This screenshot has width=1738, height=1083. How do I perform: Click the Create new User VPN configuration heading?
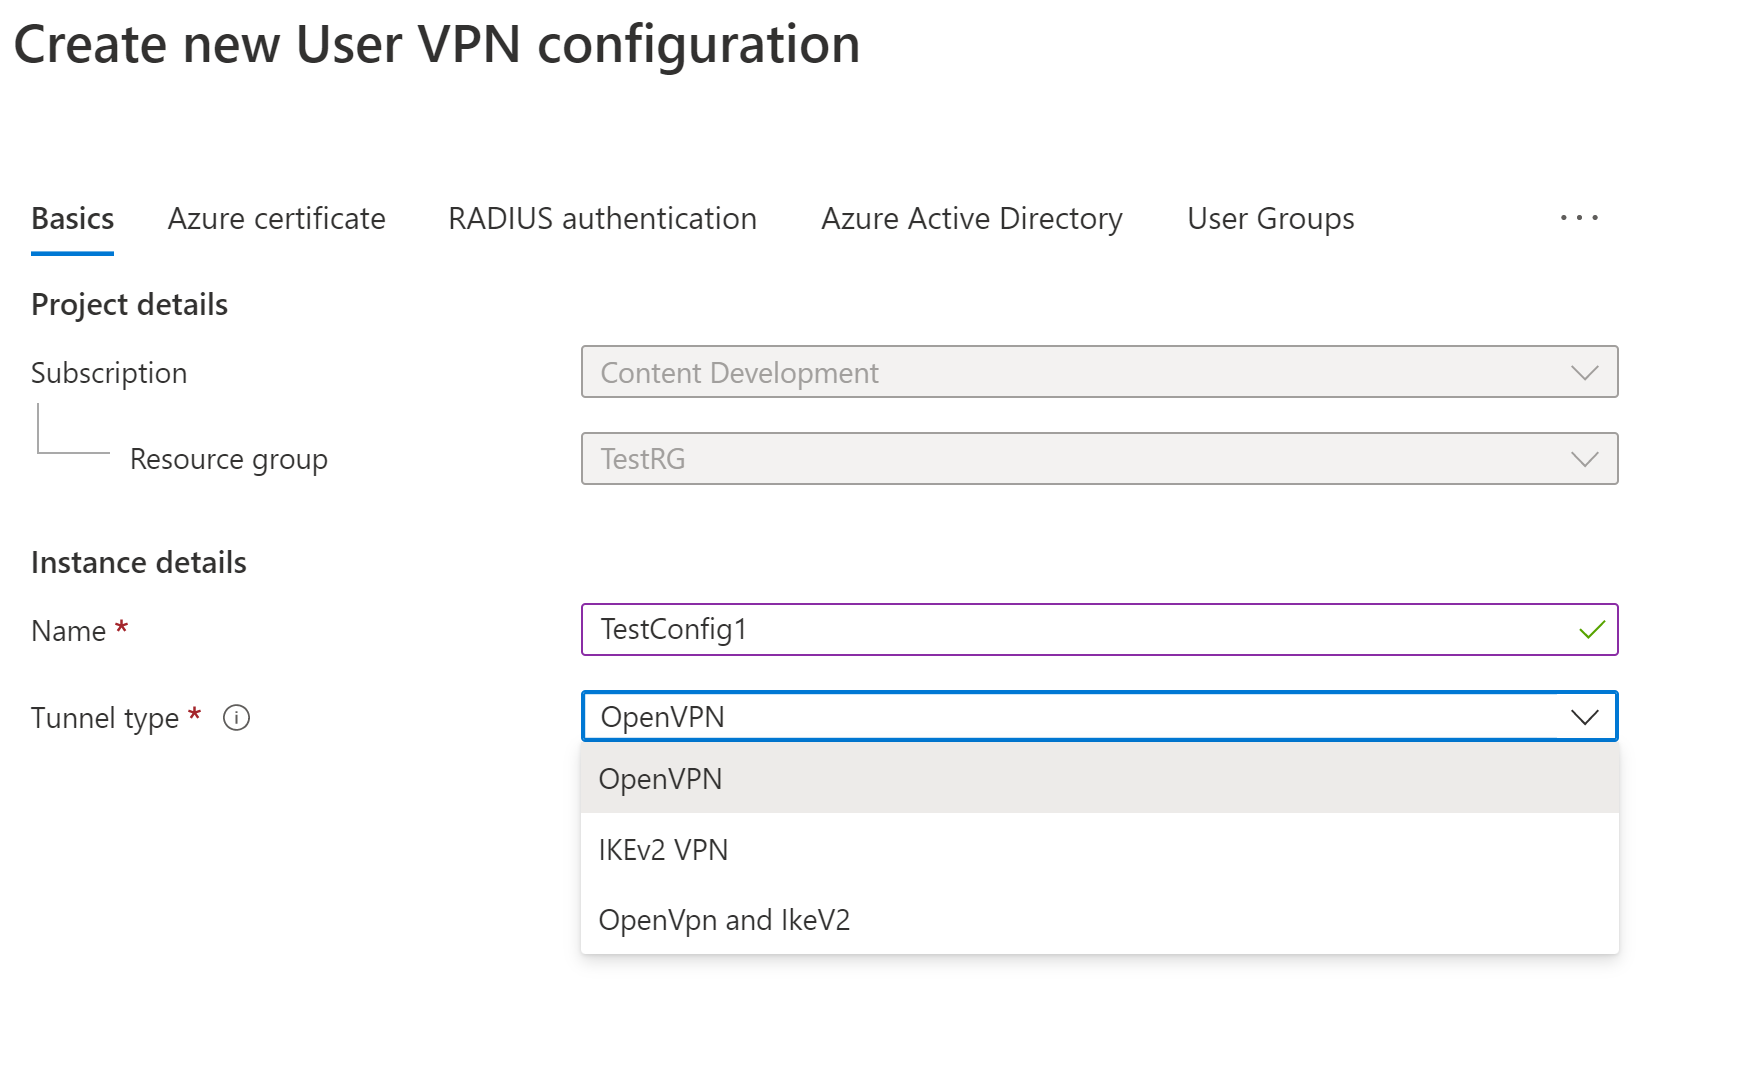(437, 45)
